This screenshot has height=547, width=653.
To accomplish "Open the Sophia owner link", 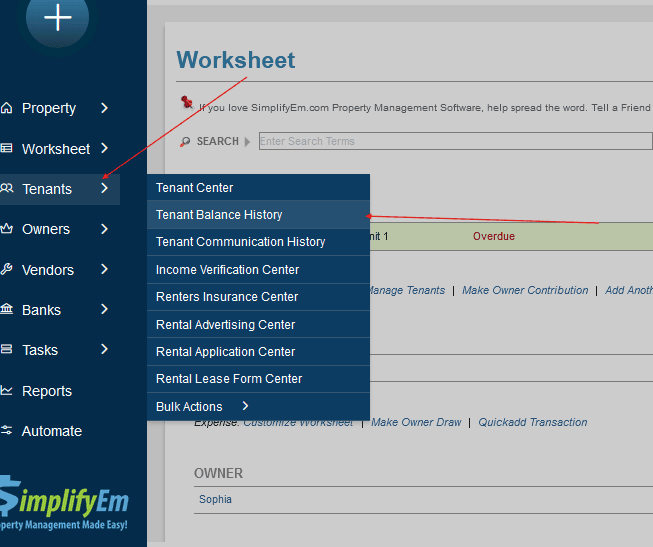I will [x=215, y=499].
